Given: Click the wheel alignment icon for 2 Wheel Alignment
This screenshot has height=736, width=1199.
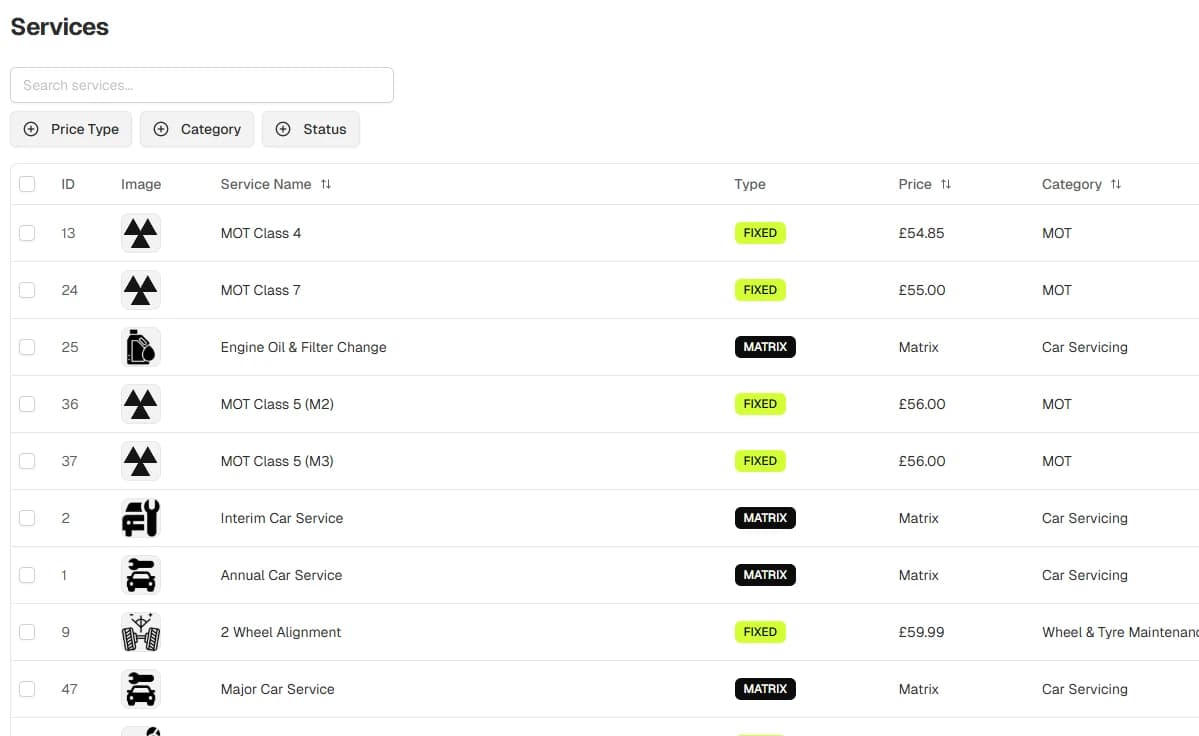Looking at the screenshot, I should click(x=140, y=632).
